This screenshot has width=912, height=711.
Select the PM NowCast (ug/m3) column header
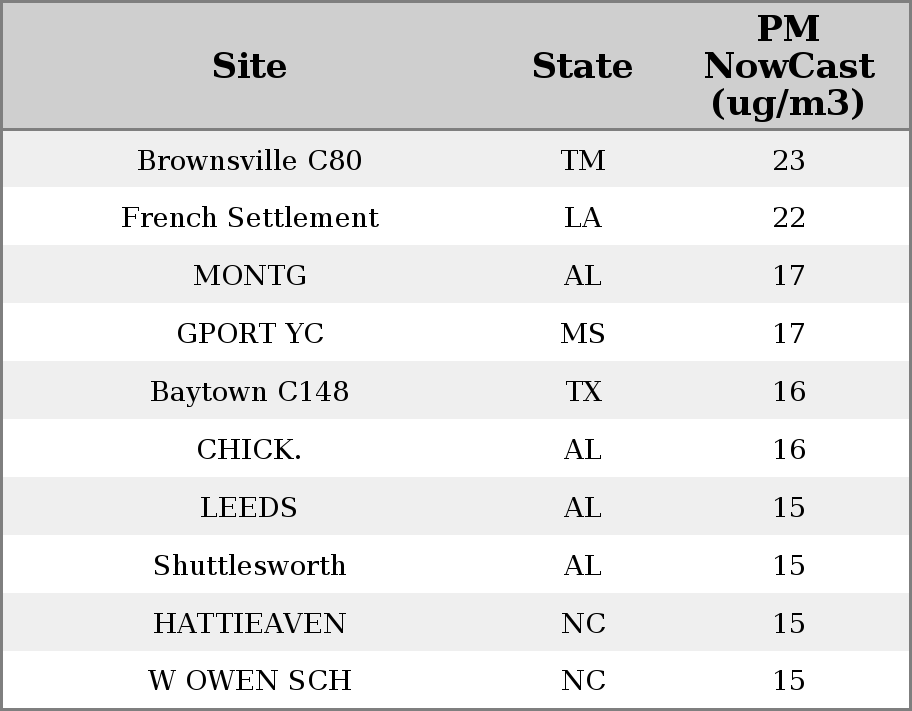click(x=788, y=66)
